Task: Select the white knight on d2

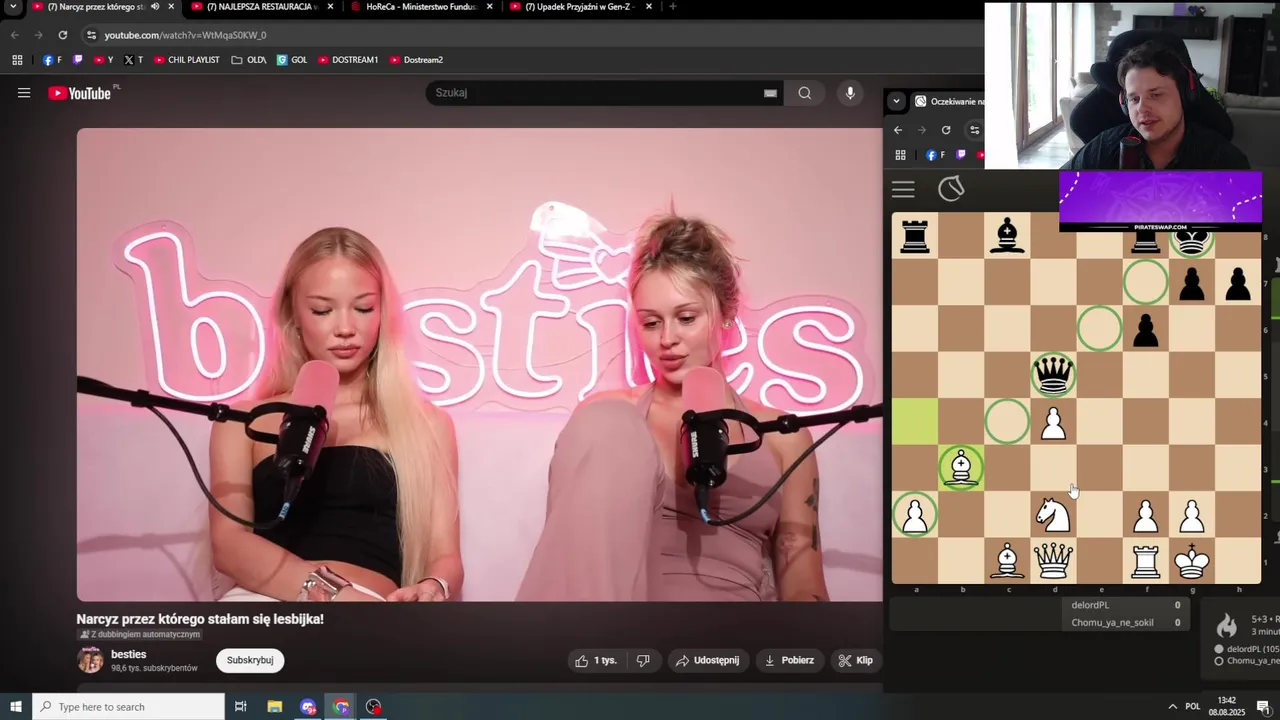Action: (1053, 514)
